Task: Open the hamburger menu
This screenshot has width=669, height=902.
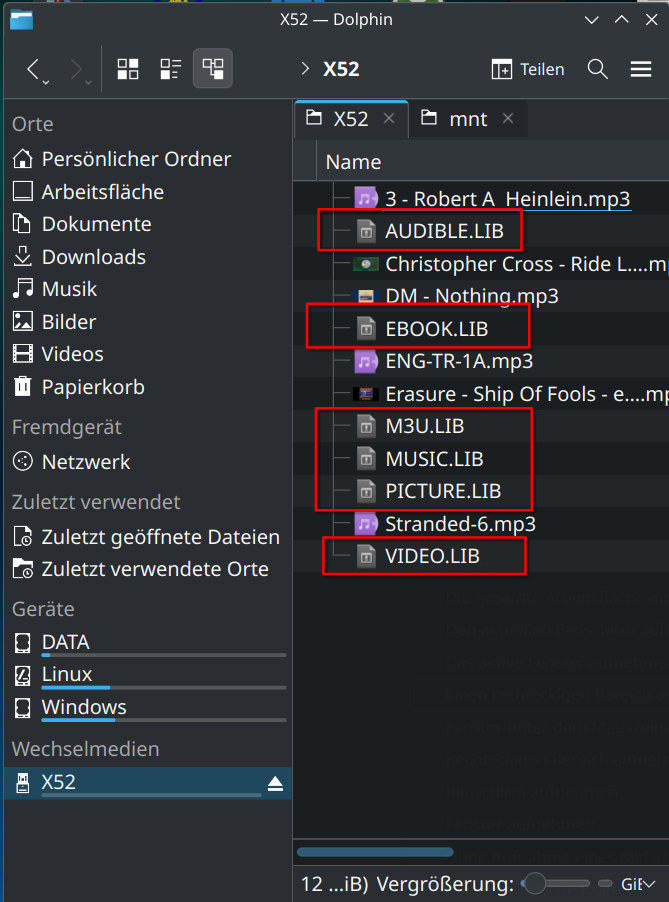Action: 641,69
